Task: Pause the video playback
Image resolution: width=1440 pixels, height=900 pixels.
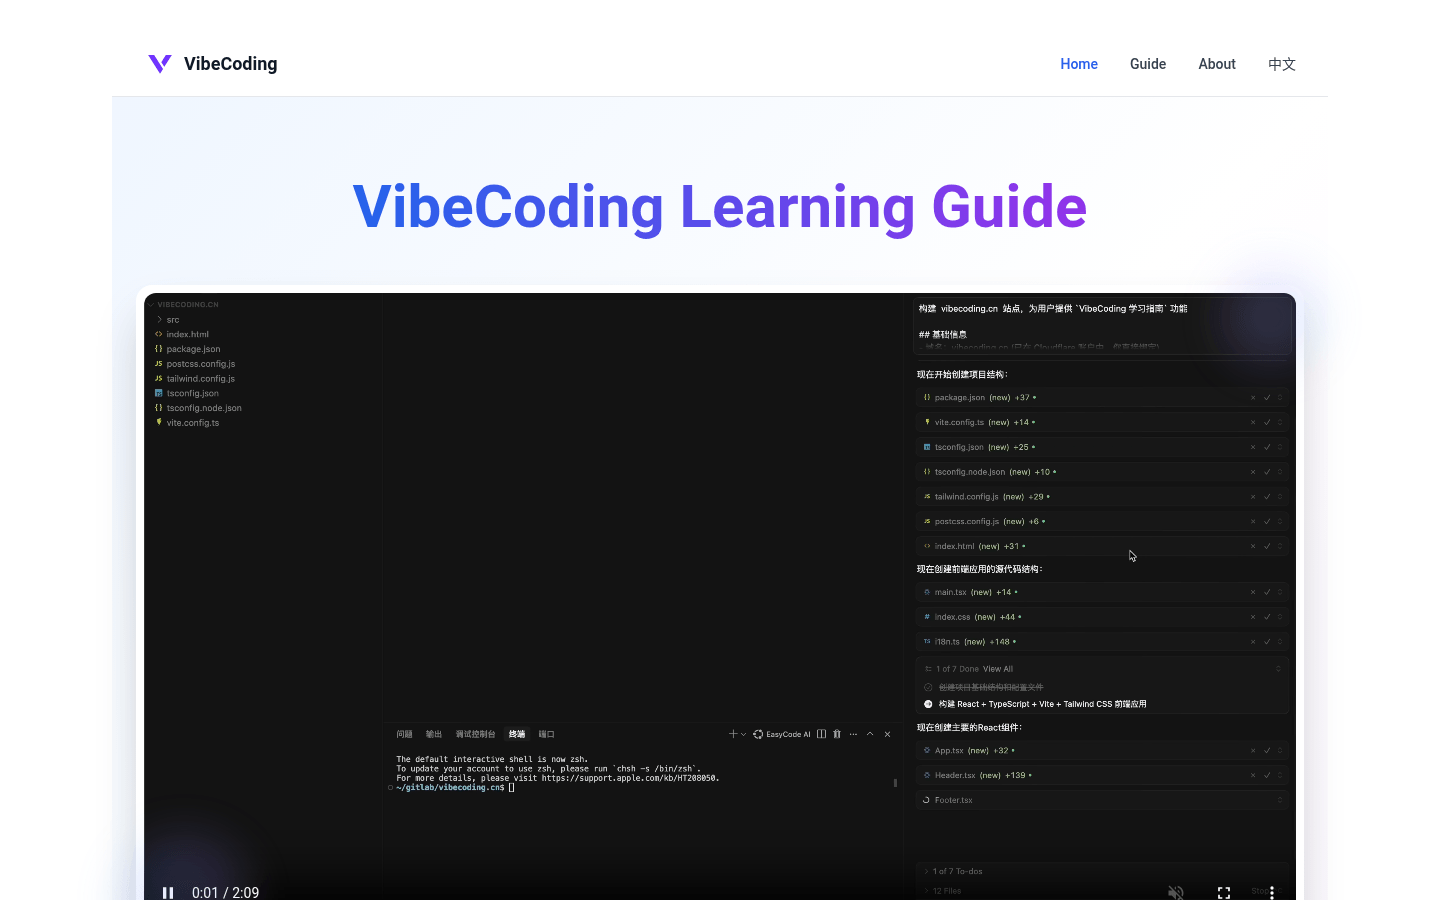Action: 168,892
